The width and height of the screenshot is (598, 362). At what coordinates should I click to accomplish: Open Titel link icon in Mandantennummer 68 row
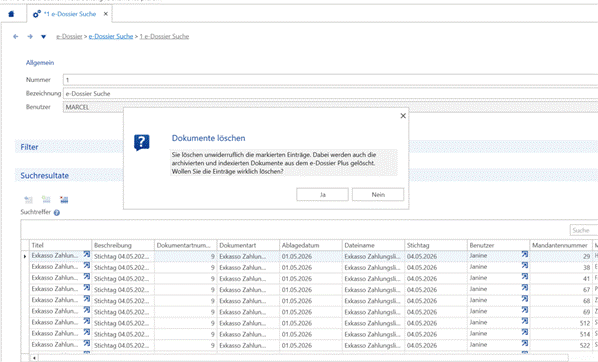click(87, 299)
